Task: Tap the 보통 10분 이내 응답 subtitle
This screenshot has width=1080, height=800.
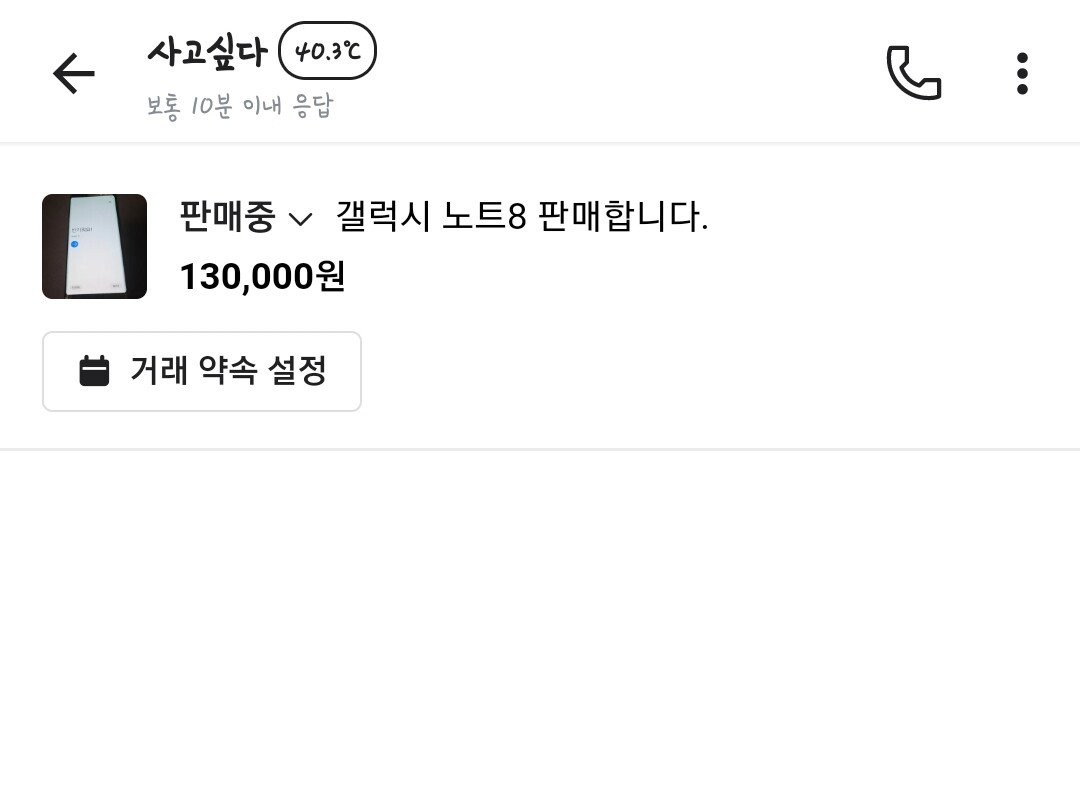Action: point(240,106)
